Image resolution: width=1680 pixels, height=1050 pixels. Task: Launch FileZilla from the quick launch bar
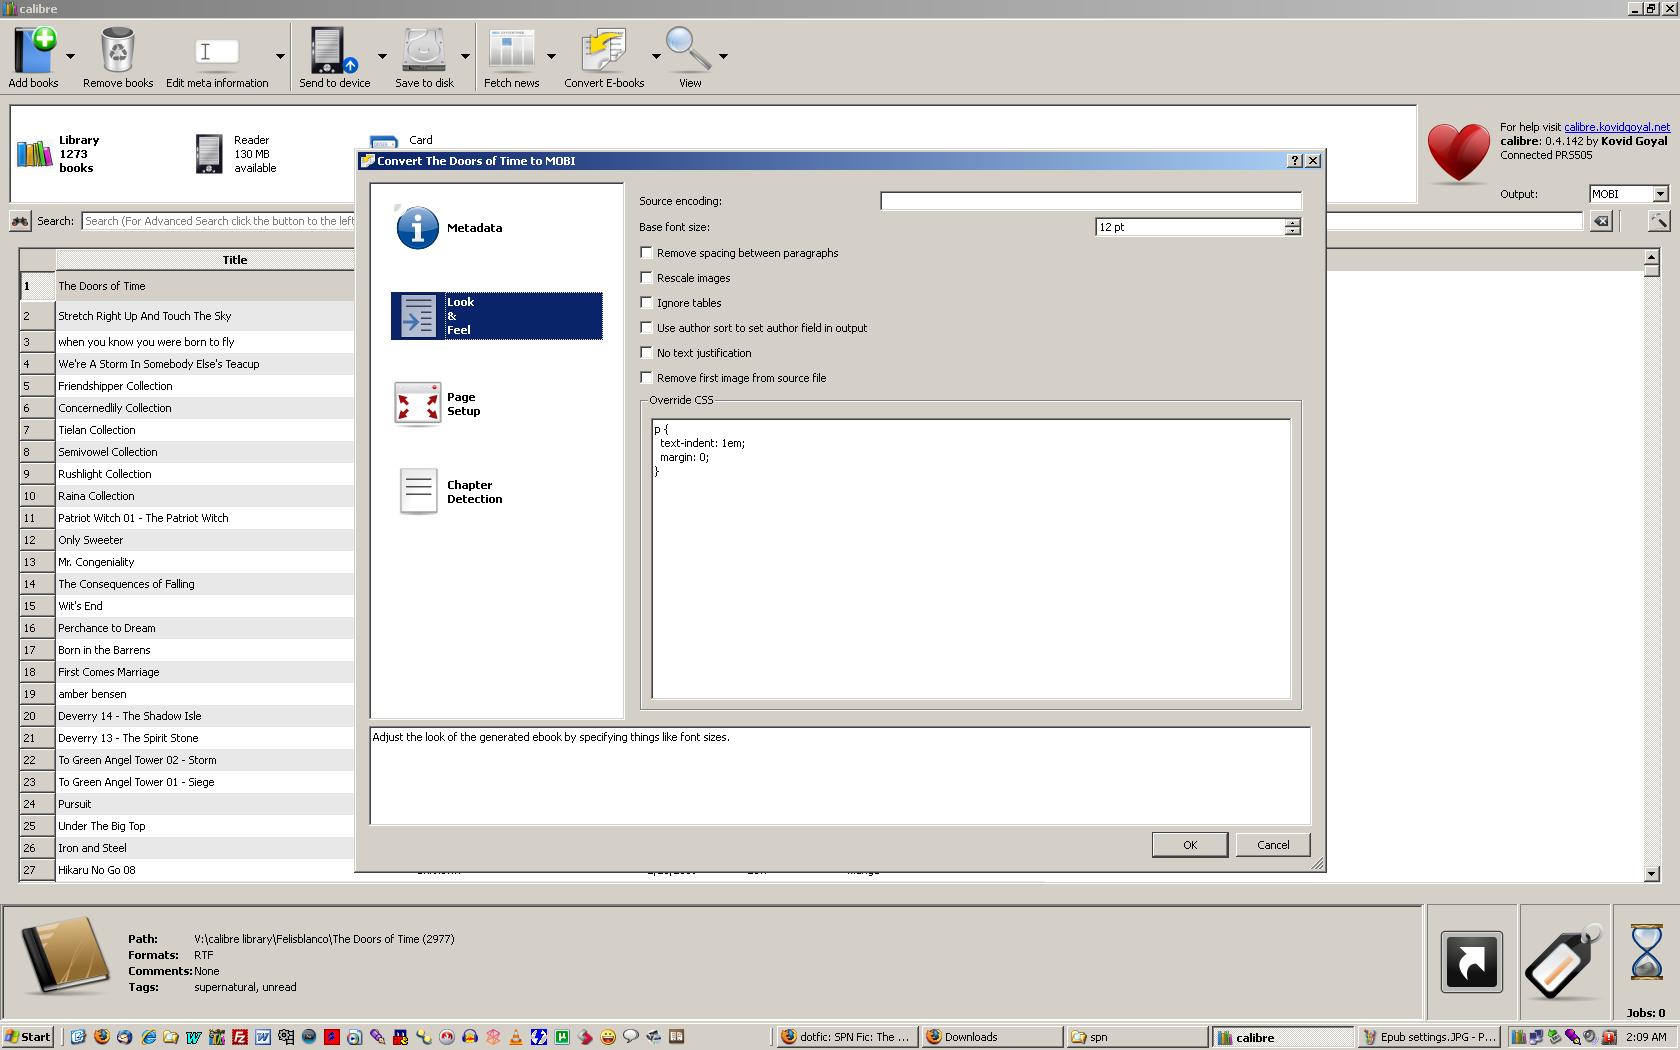click(x=240, y=1037)
